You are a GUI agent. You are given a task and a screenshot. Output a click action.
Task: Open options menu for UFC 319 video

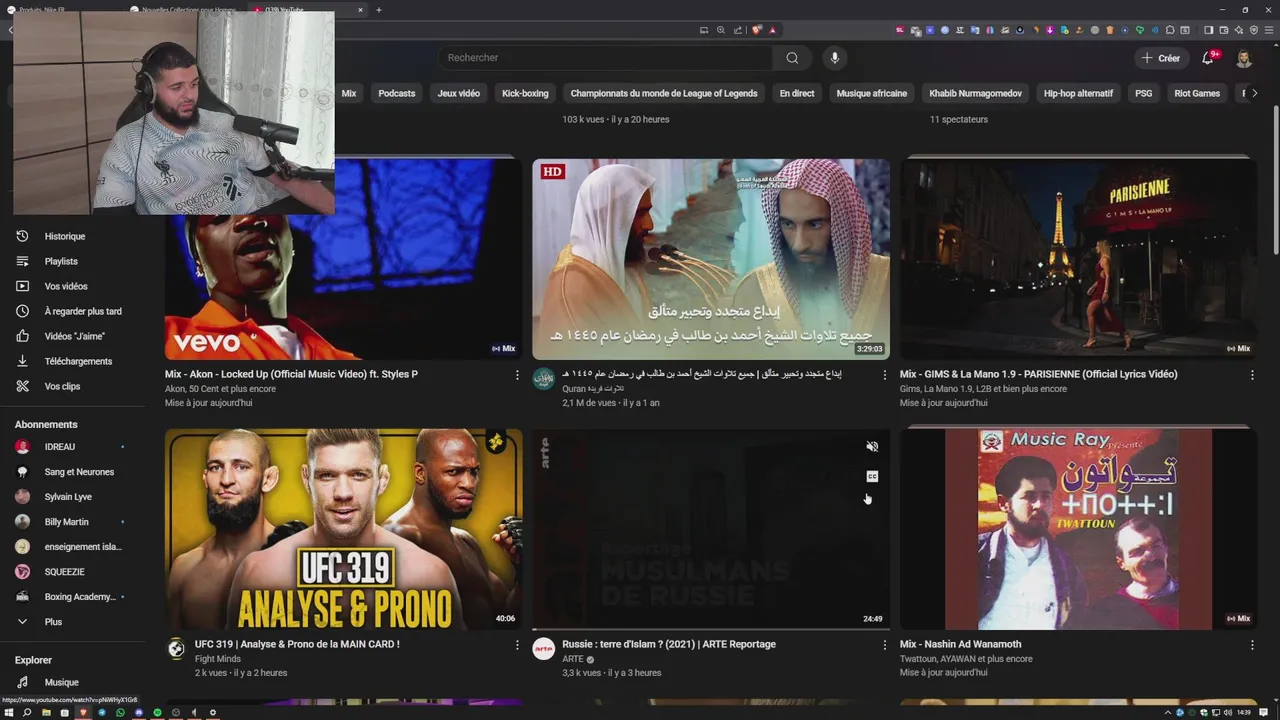517,645
